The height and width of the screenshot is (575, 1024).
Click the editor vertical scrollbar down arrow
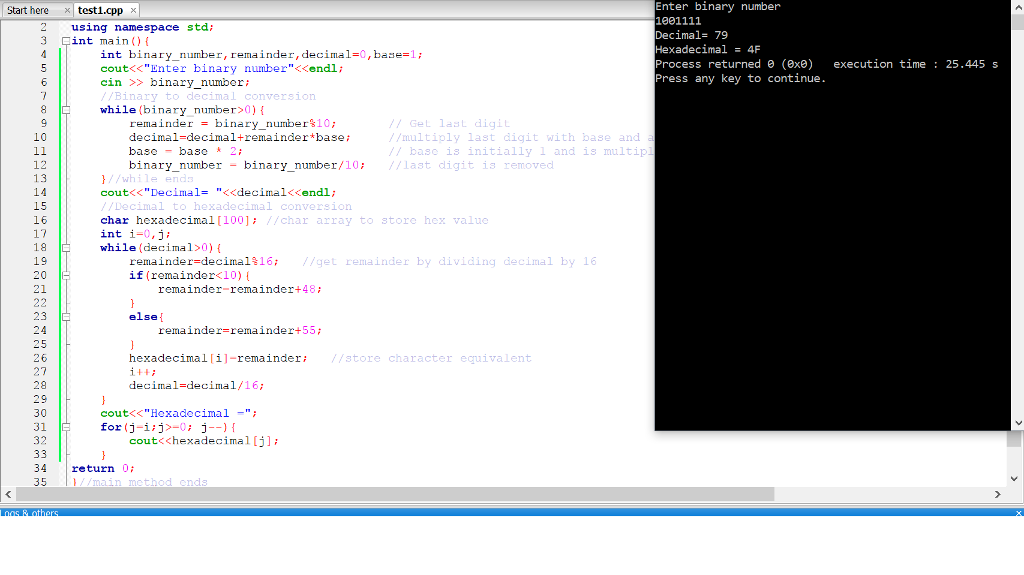tap(1014, 478)
